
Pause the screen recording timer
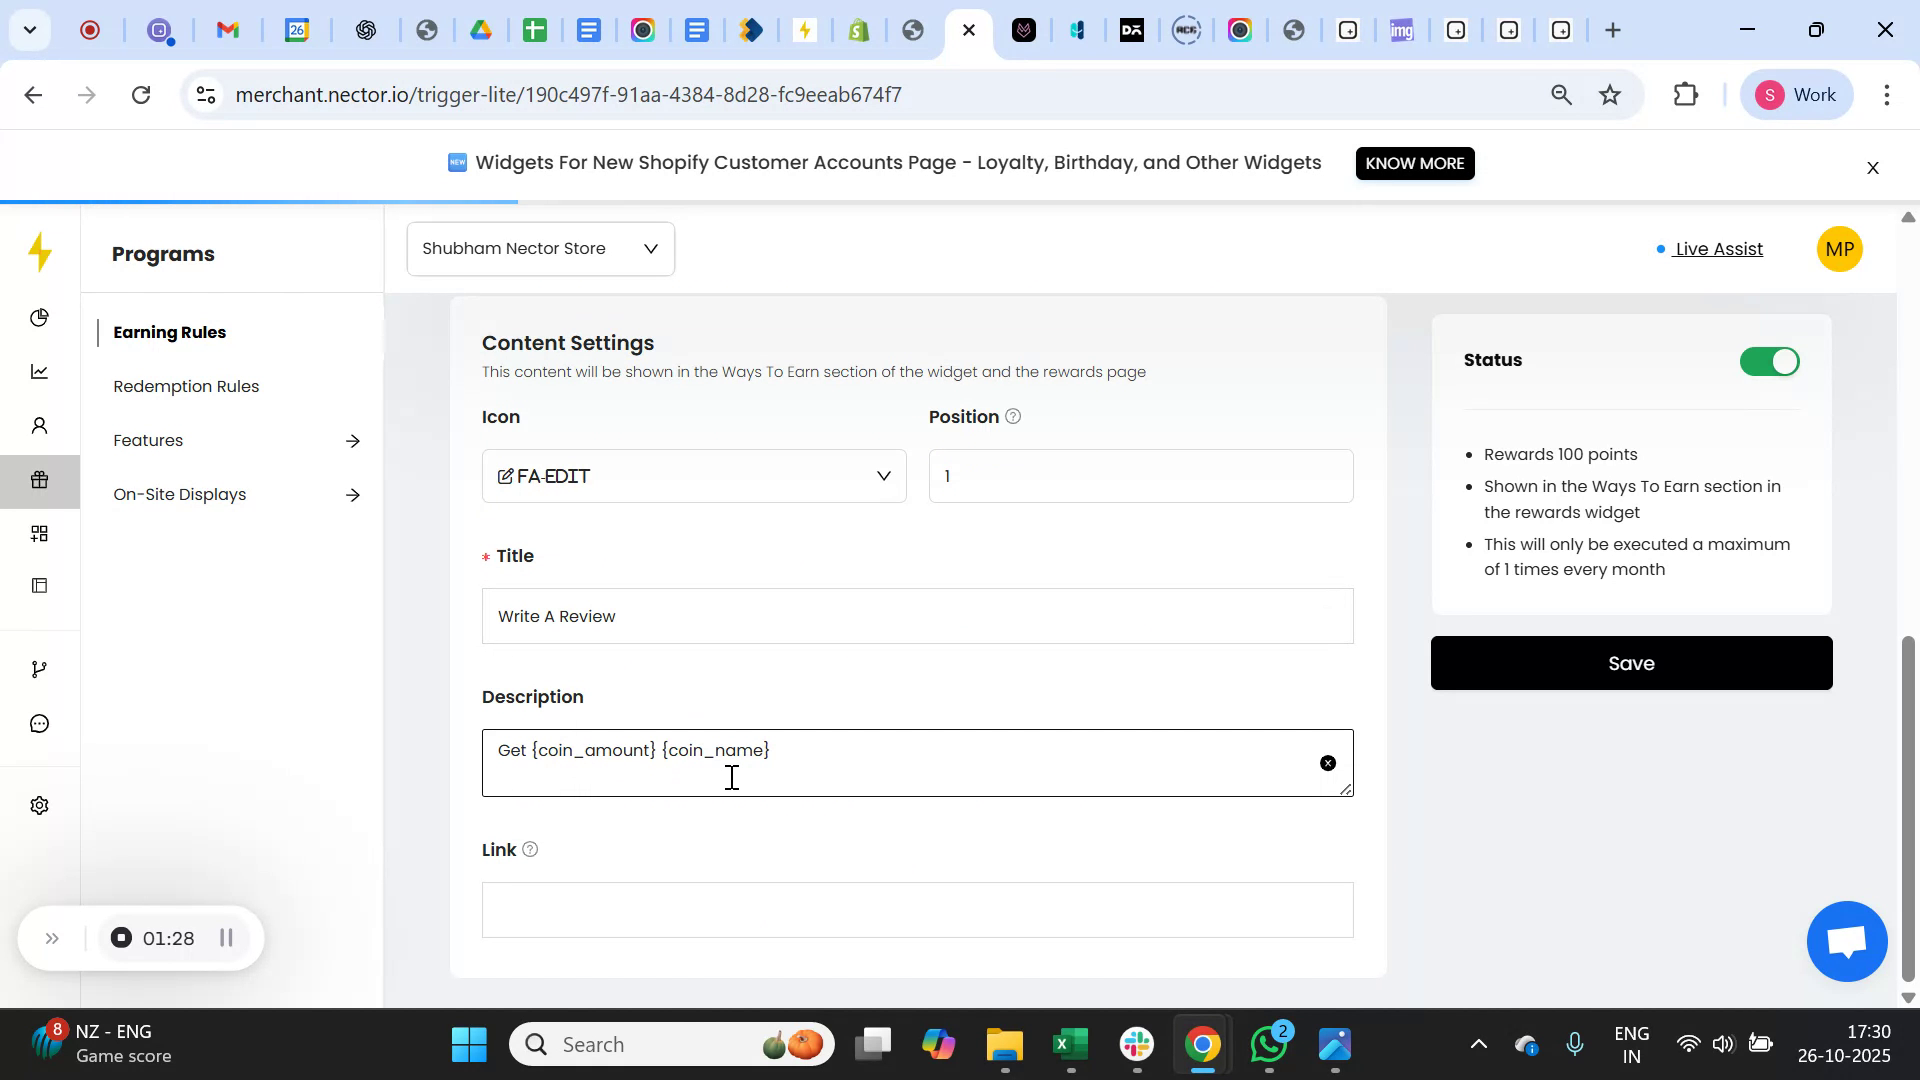click(225, 938)
